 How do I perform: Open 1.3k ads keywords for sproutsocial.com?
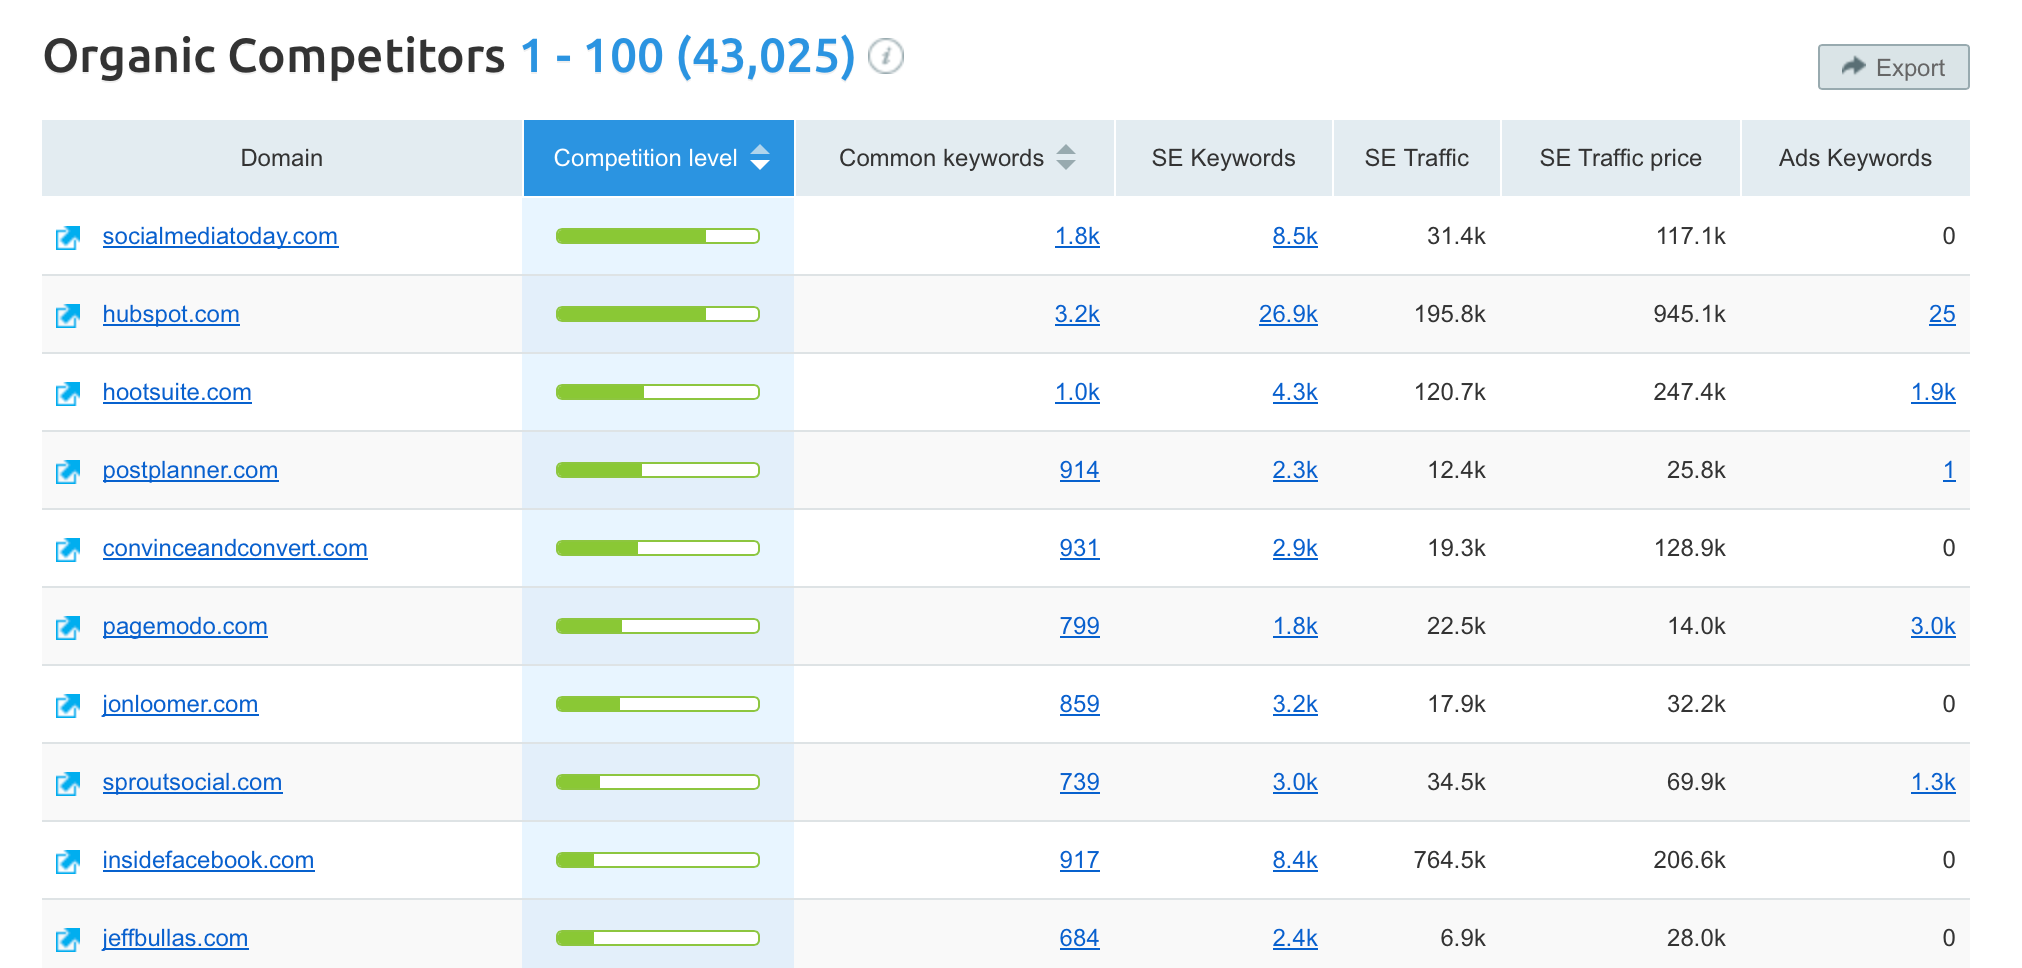coord(1933,782)
